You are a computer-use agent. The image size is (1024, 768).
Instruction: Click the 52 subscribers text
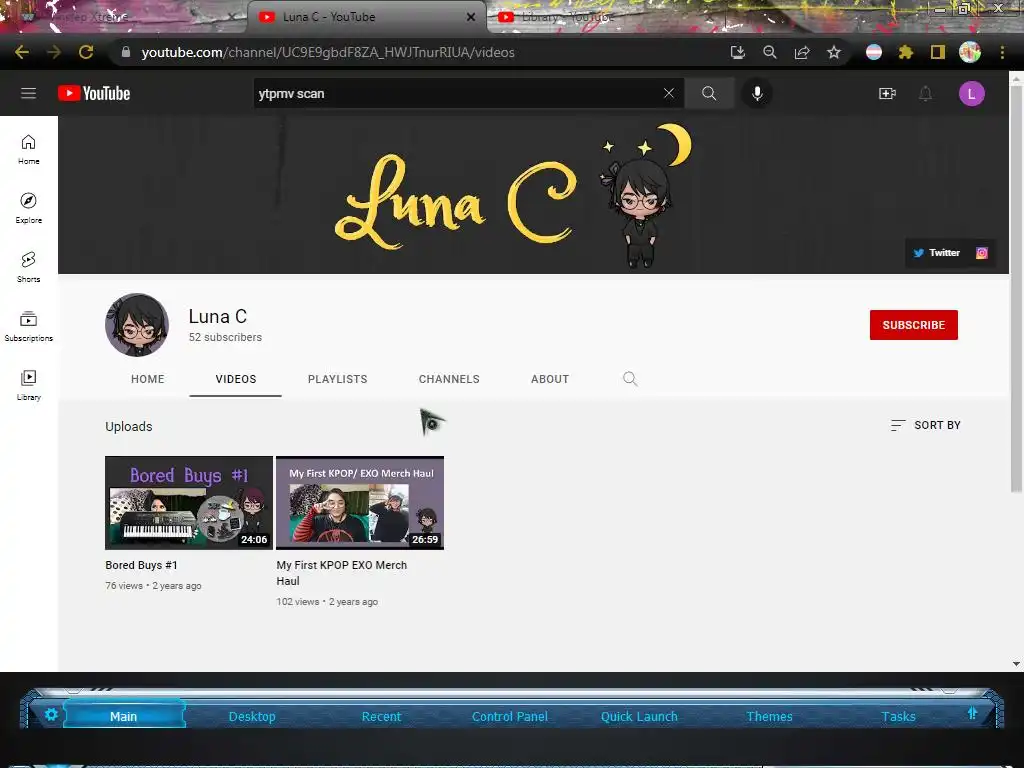(x=225, y=337)
